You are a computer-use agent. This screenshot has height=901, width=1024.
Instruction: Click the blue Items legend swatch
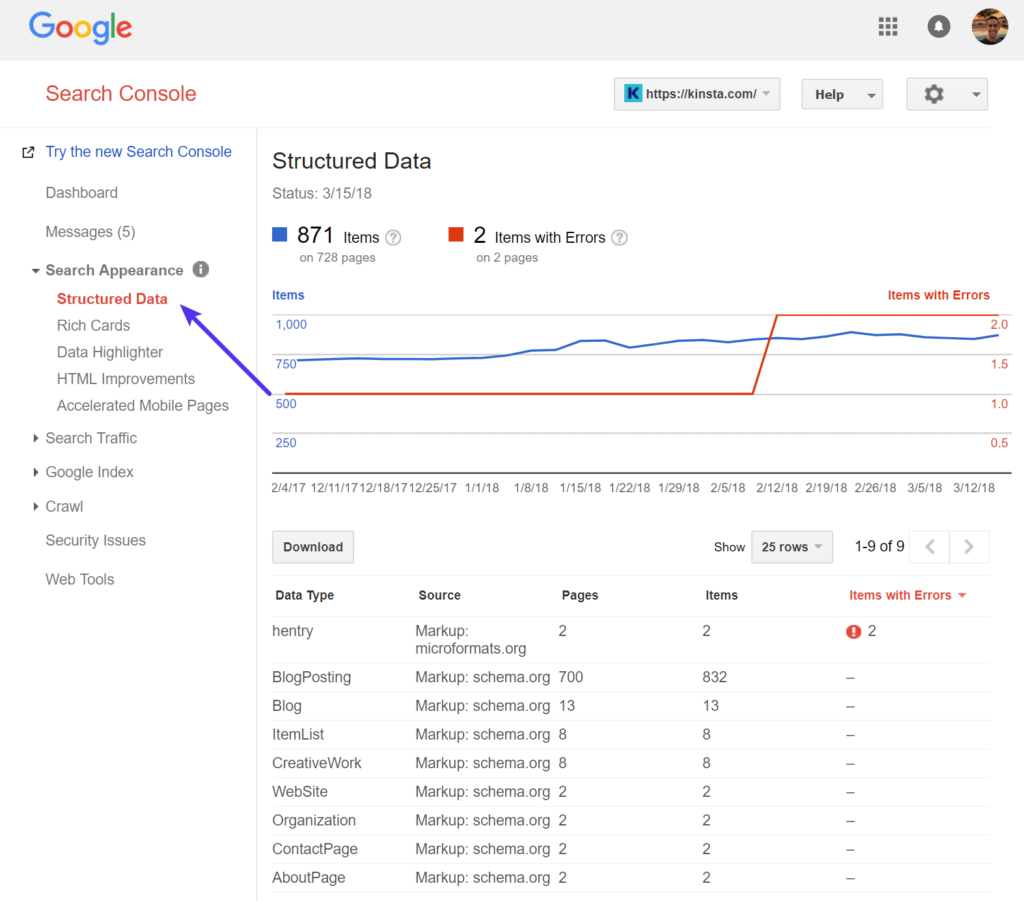(280, 236)
